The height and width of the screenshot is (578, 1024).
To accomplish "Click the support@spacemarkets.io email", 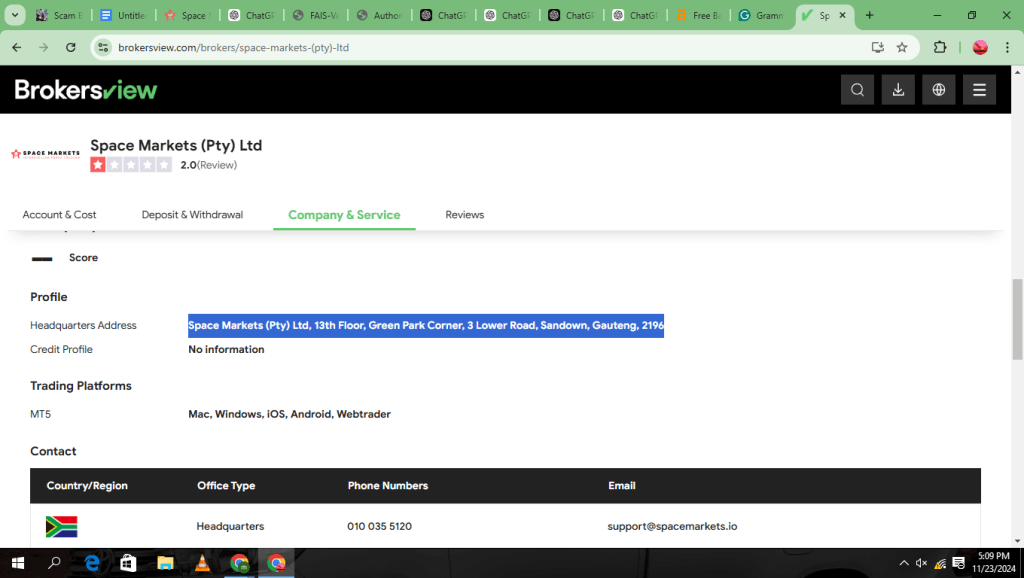I will [x=672, y=526].
